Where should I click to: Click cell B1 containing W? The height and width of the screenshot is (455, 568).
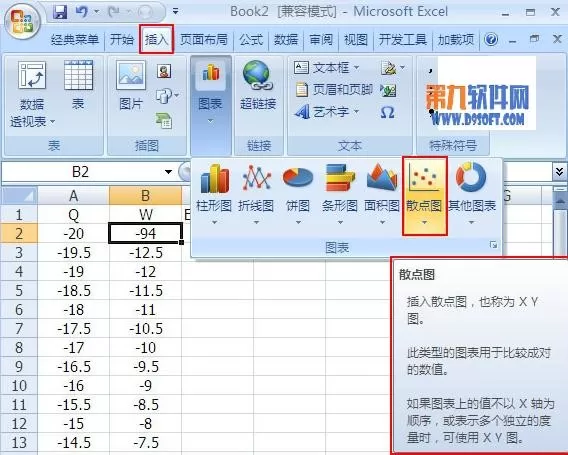coord(145,214)
